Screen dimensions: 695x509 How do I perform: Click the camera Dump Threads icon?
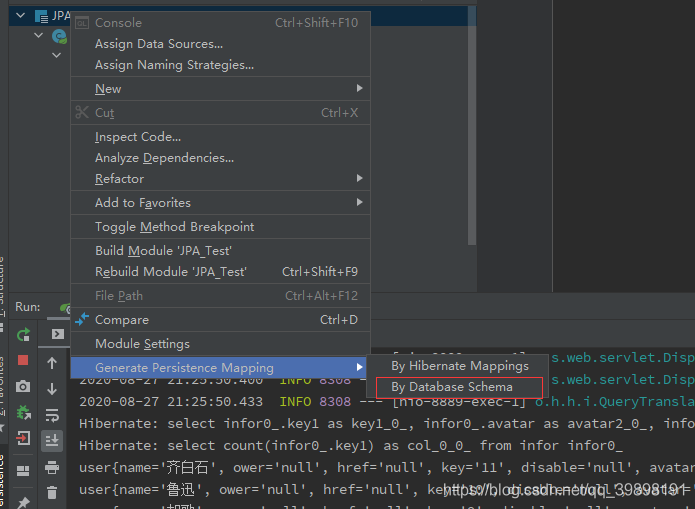[x=23, y=387]
